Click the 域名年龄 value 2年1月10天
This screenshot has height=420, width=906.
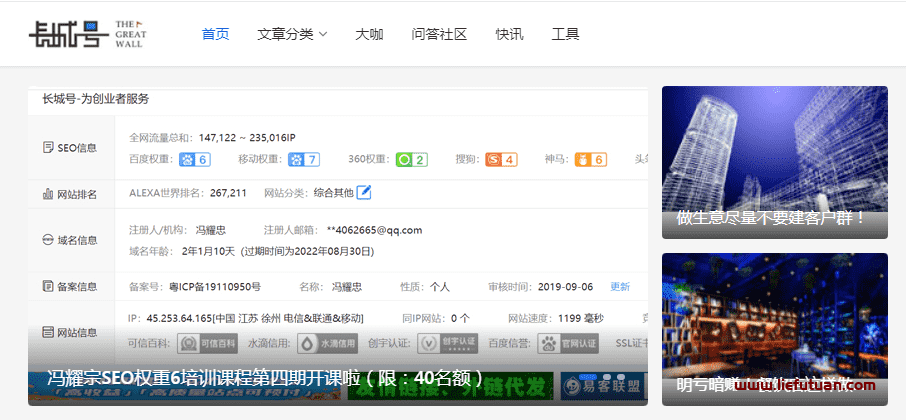pyautogui.click(x=209, y=251)
